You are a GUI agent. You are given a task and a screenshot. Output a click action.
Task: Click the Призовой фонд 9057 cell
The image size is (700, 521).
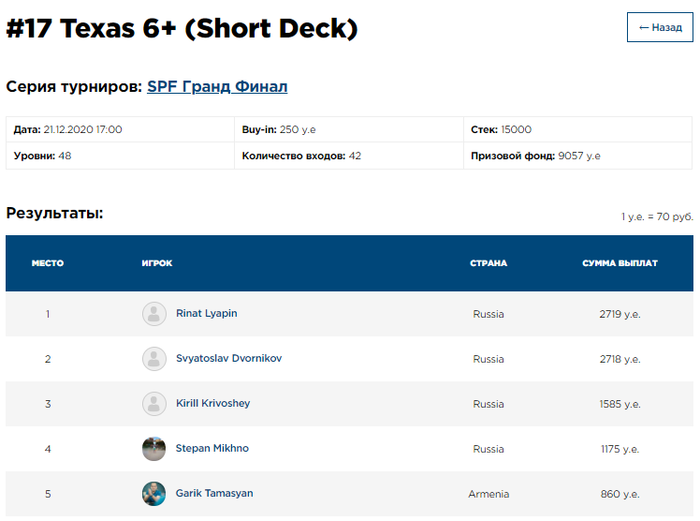tap(535, 156)
